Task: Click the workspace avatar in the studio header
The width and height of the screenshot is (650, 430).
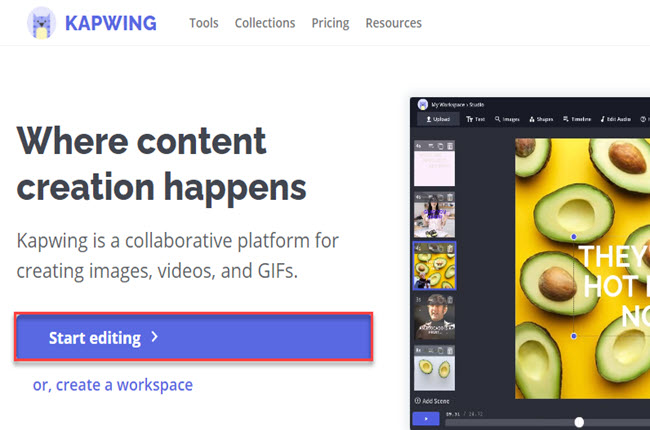Action: tap(422, 104)
